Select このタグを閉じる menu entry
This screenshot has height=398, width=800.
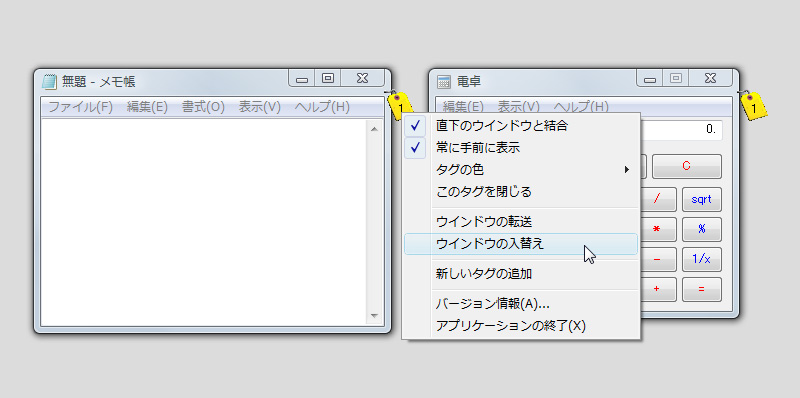(520, 192)
